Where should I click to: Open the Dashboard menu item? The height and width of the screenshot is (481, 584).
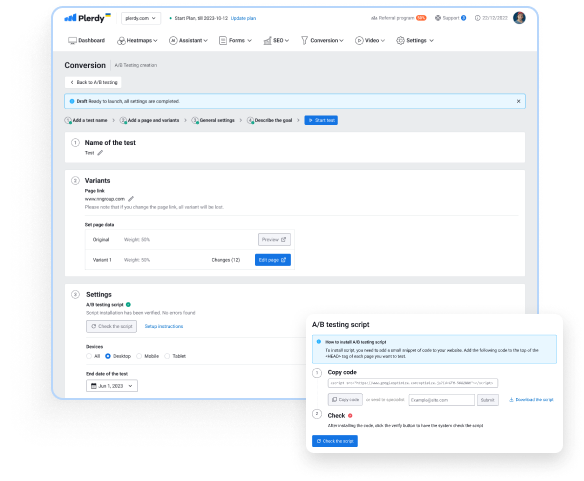pyautogui.click(x=86, y=40)
